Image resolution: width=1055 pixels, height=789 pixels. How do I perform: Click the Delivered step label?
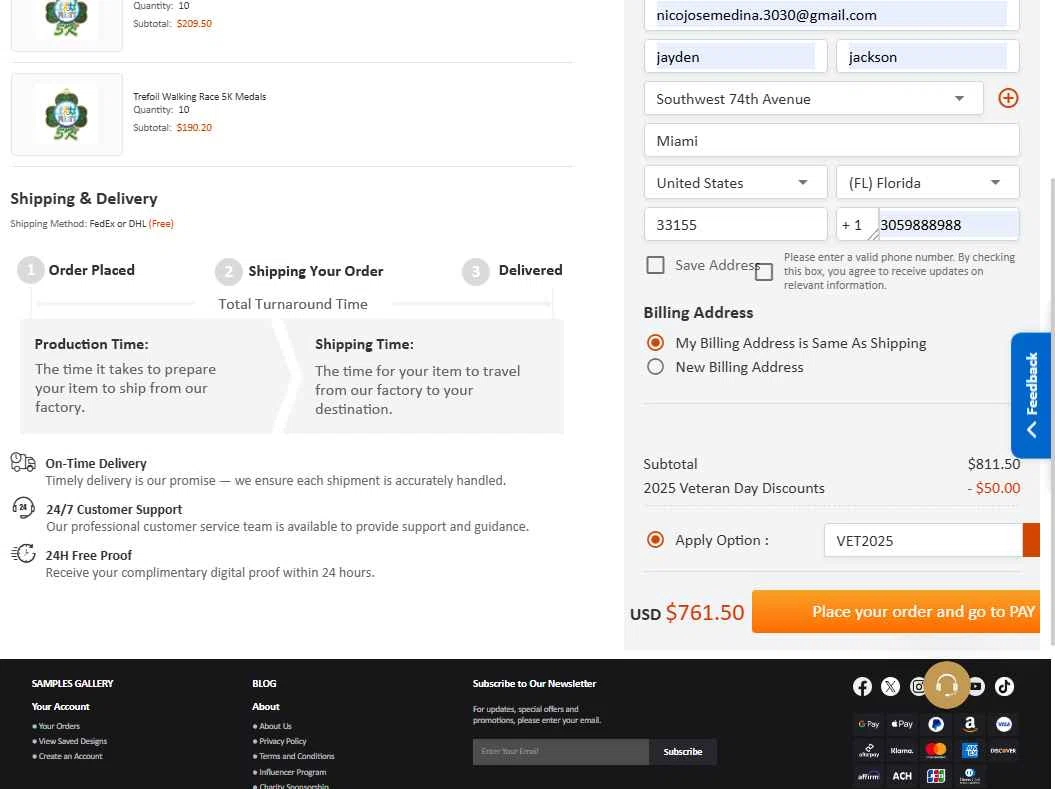[530, 270]
